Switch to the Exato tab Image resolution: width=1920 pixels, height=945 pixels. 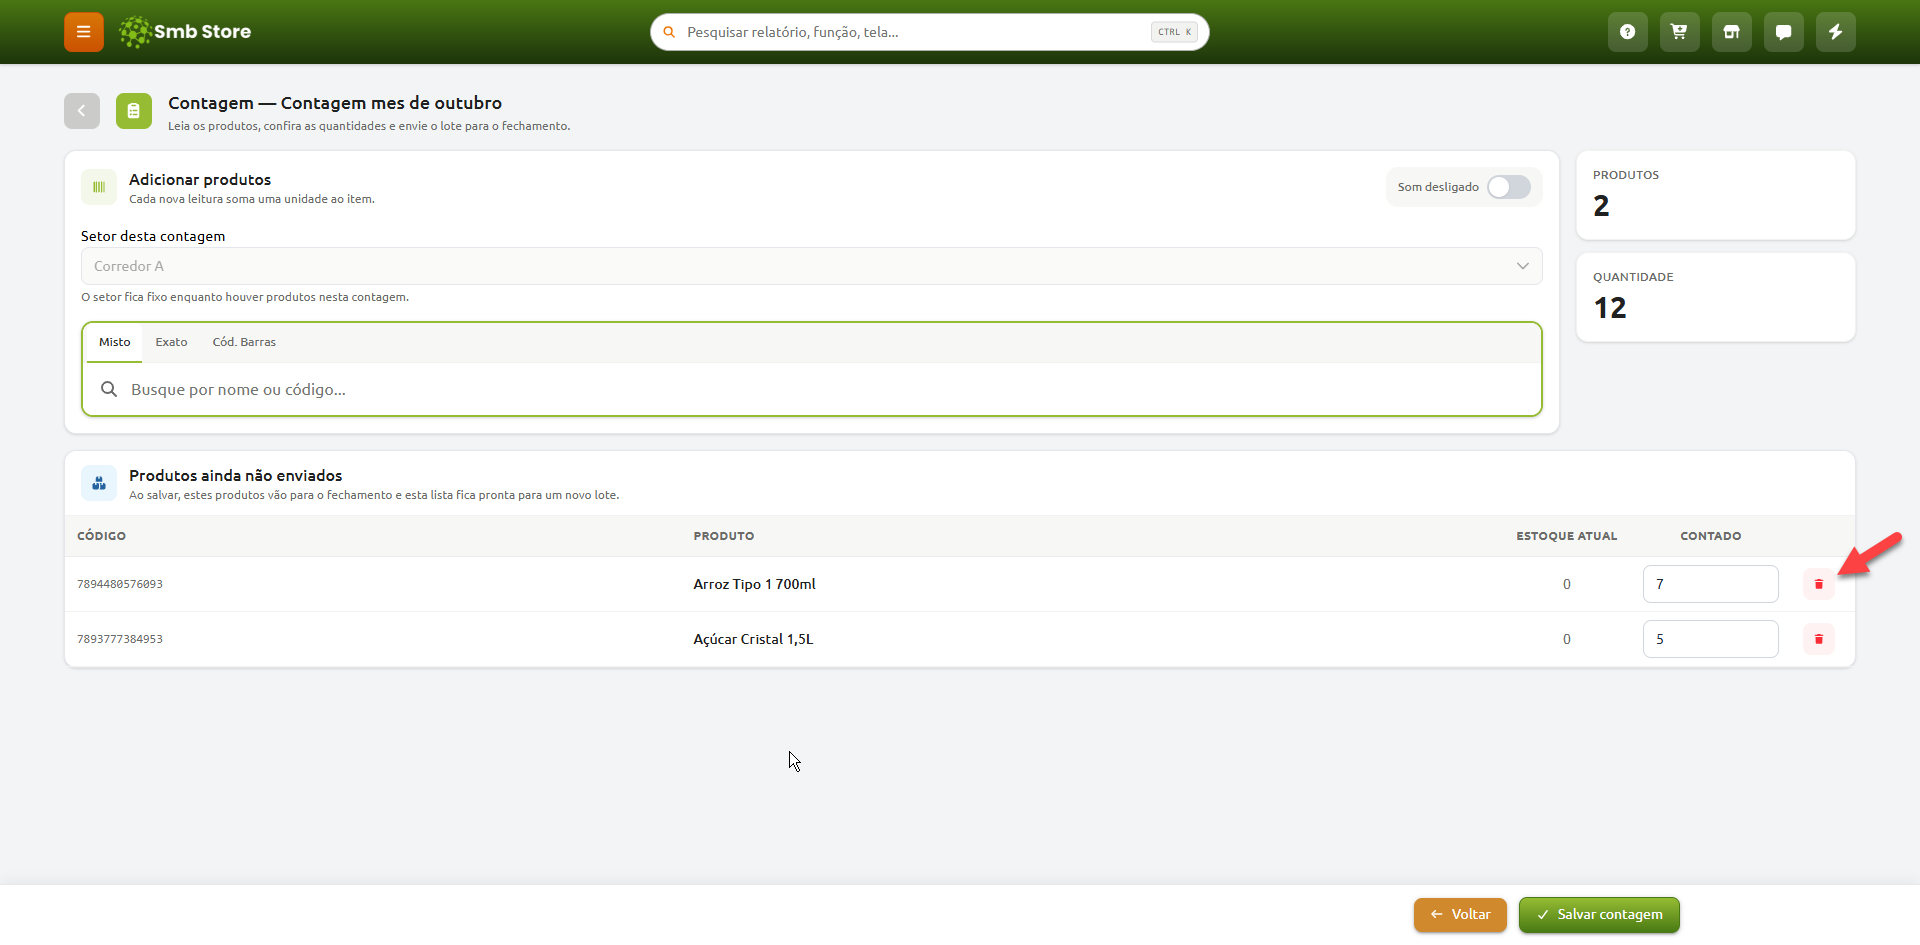(172, 342)
